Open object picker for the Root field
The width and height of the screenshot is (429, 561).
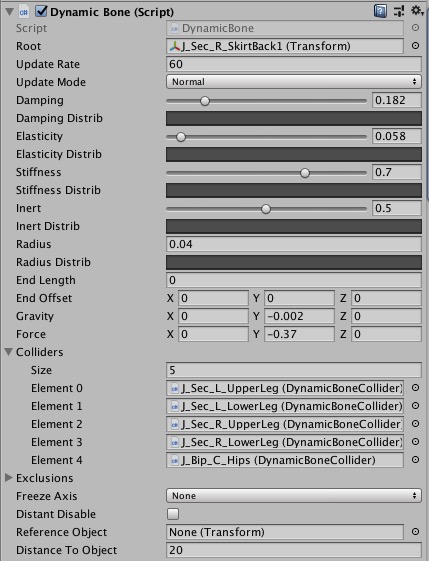pos(415,45)
